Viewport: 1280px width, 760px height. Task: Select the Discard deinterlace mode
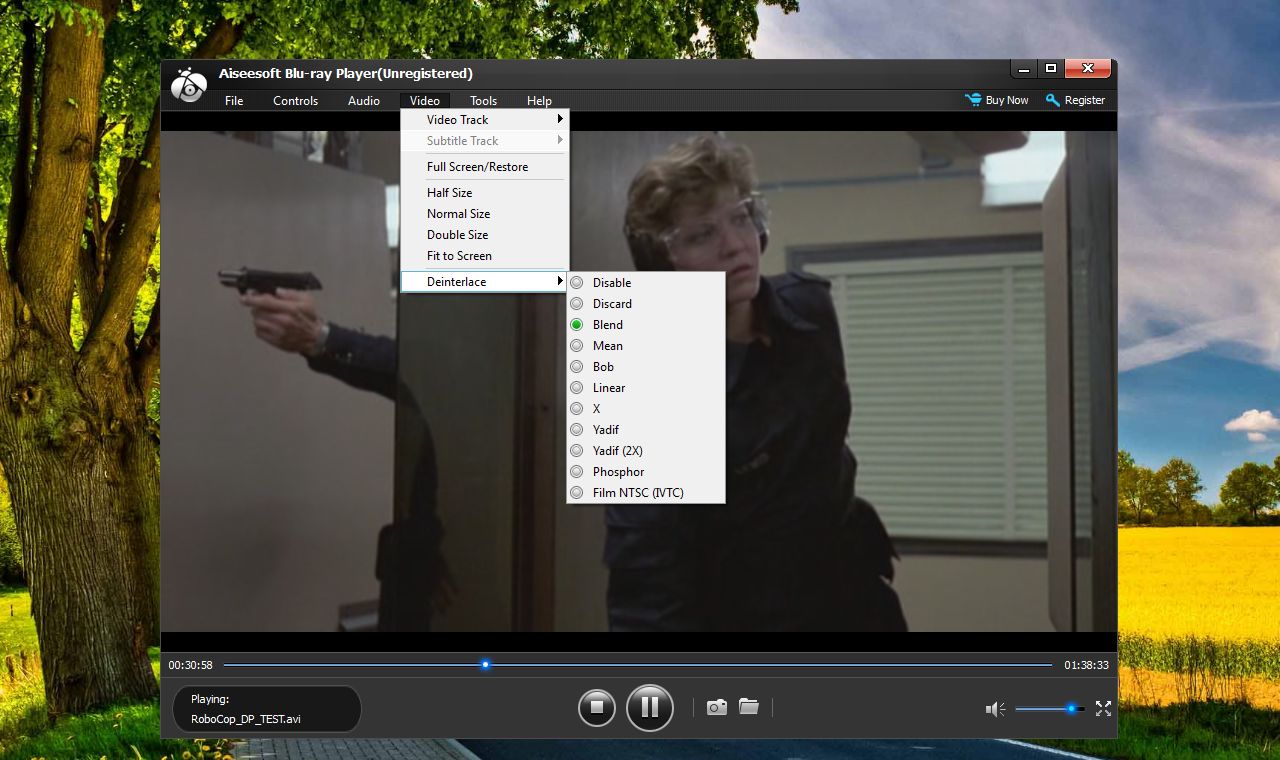click(x=646, y=304)
